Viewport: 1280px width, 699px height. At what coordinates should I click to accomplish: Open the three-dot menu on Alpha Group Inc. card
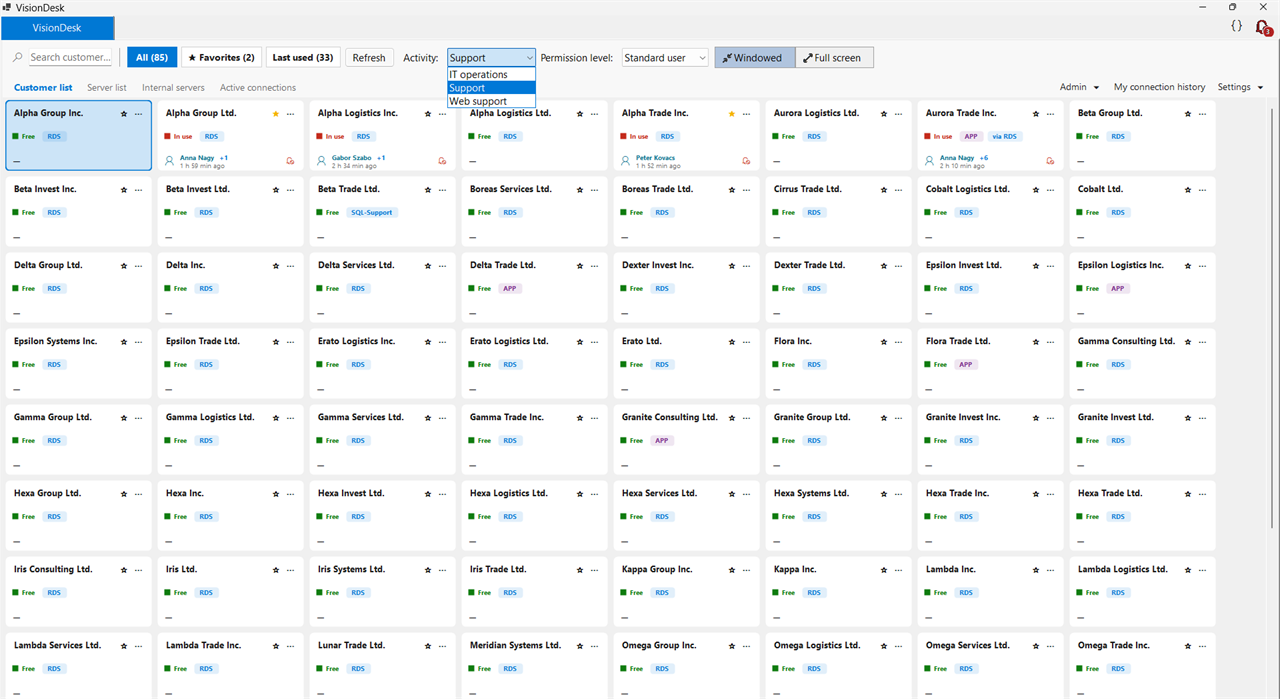(138, 114)
